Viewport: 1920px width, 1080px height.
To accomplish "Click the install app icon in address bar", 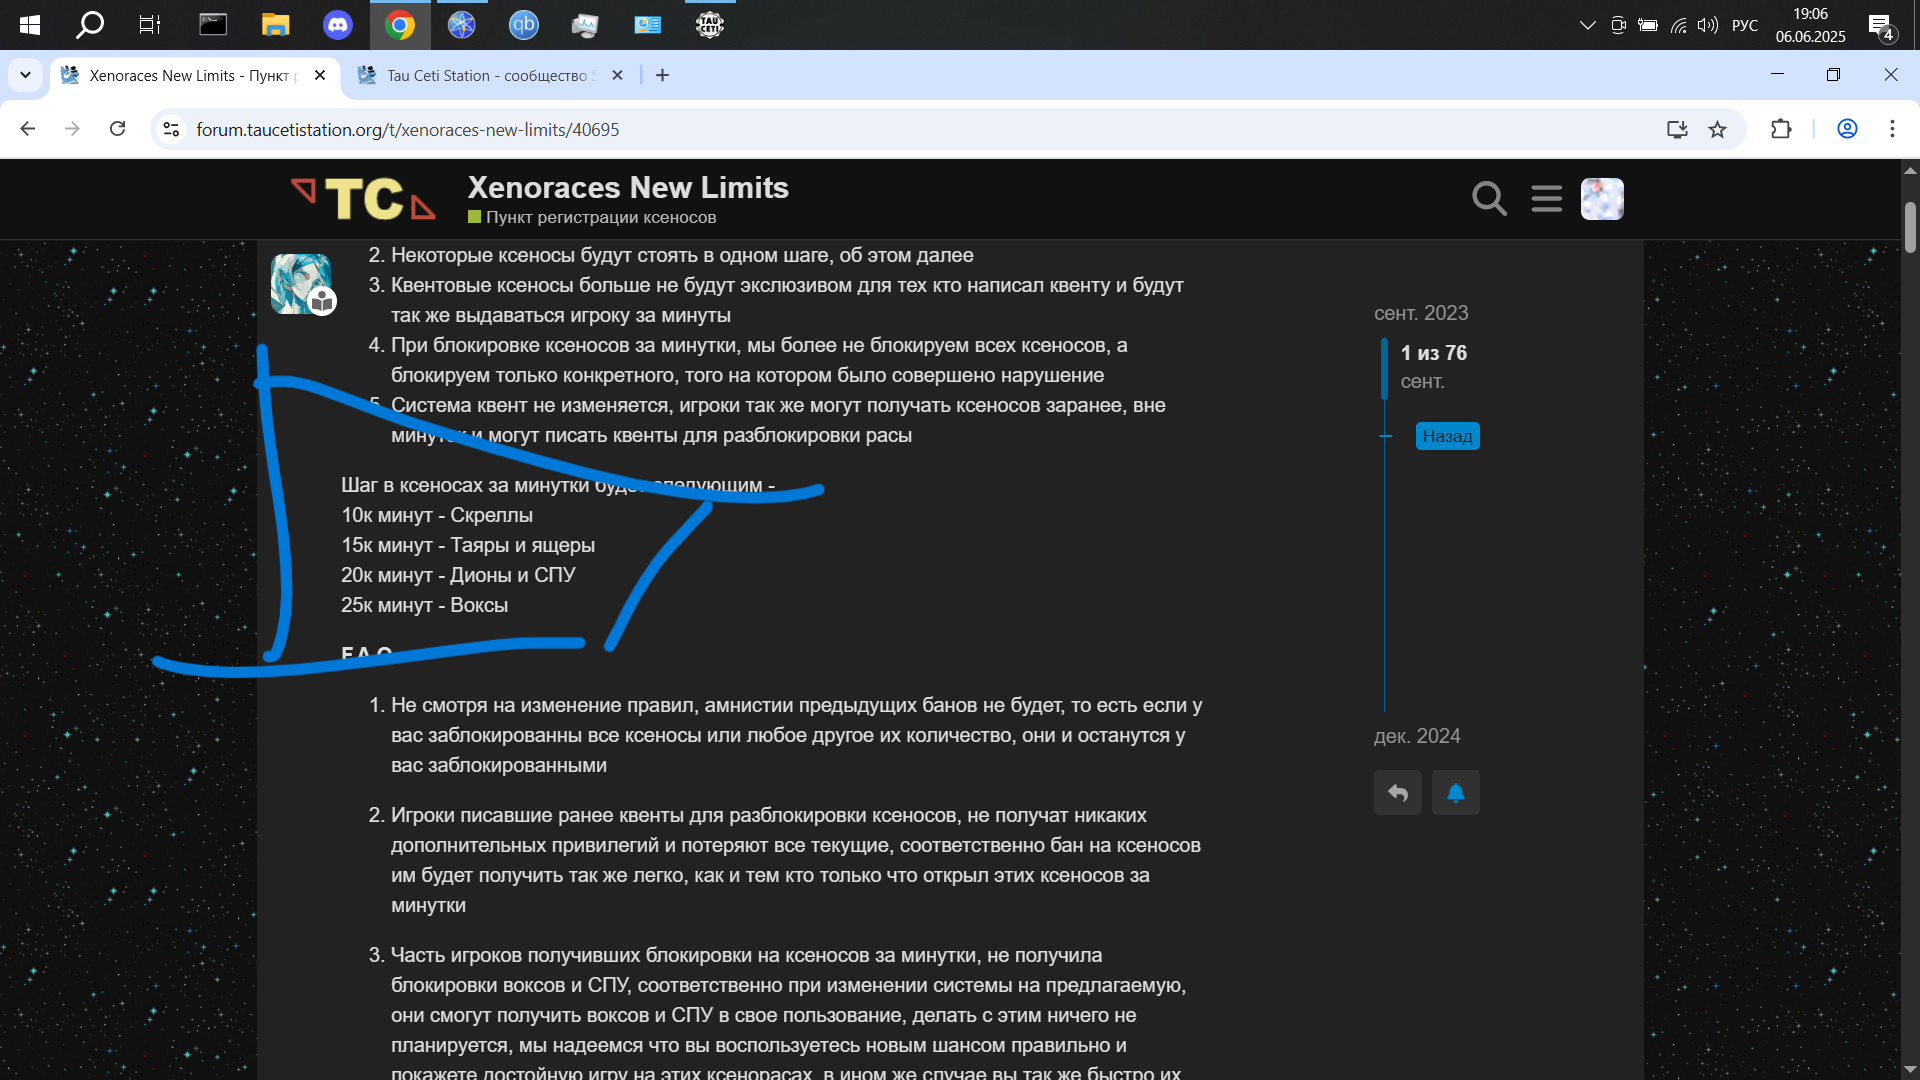I will pos(1677,130).
